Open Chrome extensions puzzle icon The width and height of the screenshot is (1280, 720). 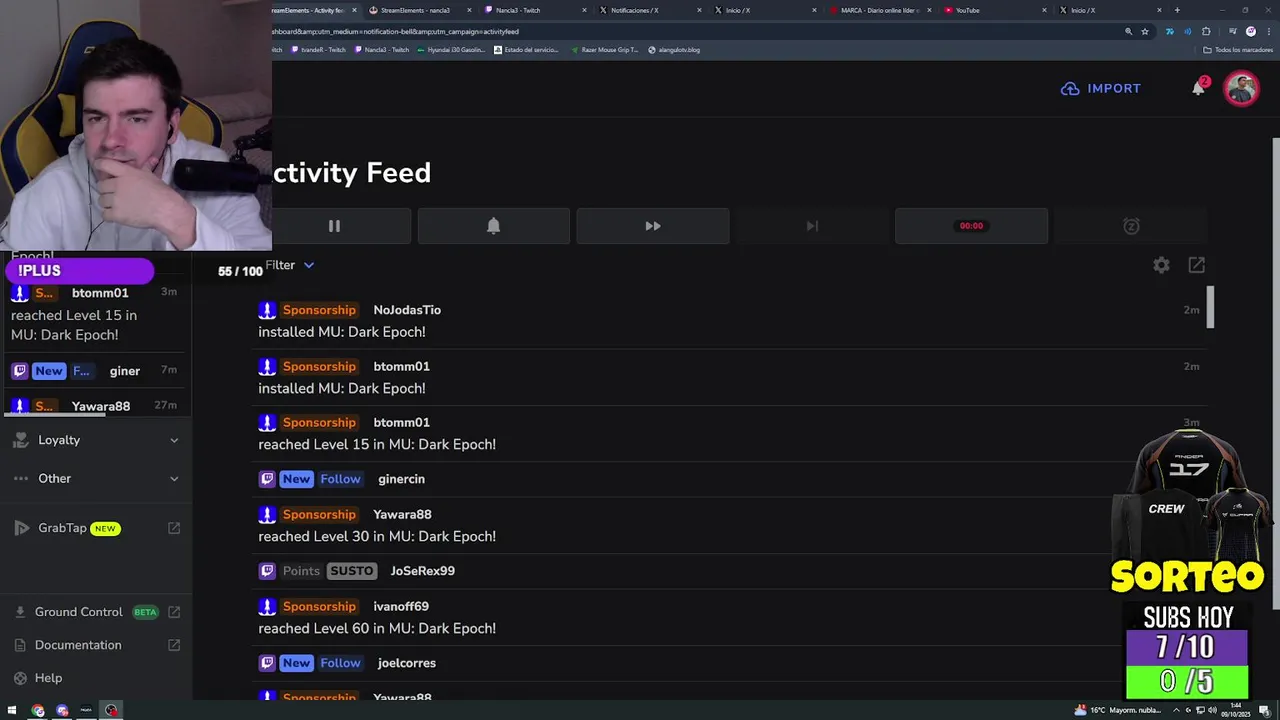point(1206,31)
